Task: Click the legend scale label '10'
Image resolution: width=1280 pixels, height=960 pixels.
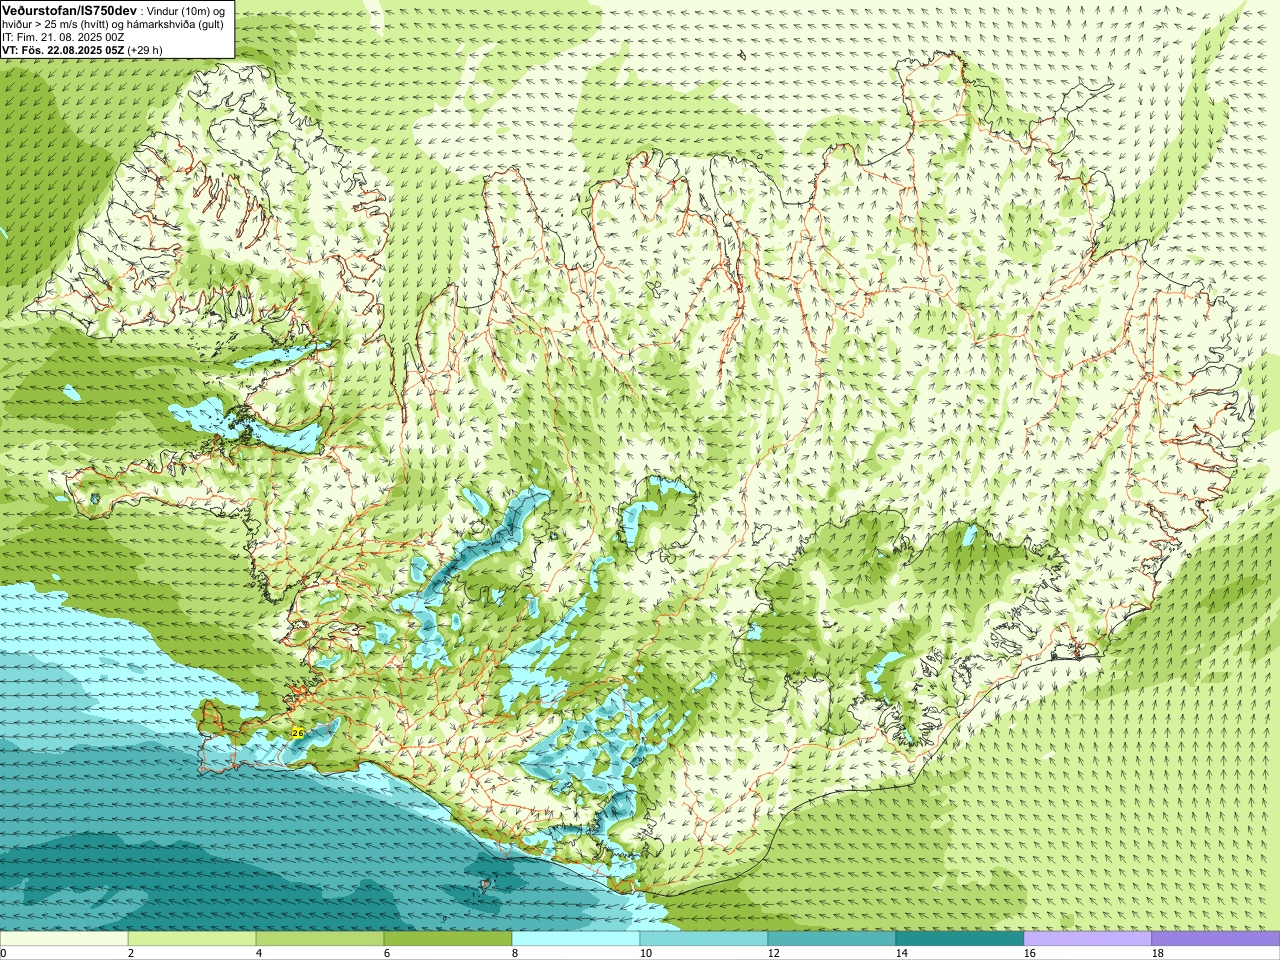Action: click(x=645, y=953)
